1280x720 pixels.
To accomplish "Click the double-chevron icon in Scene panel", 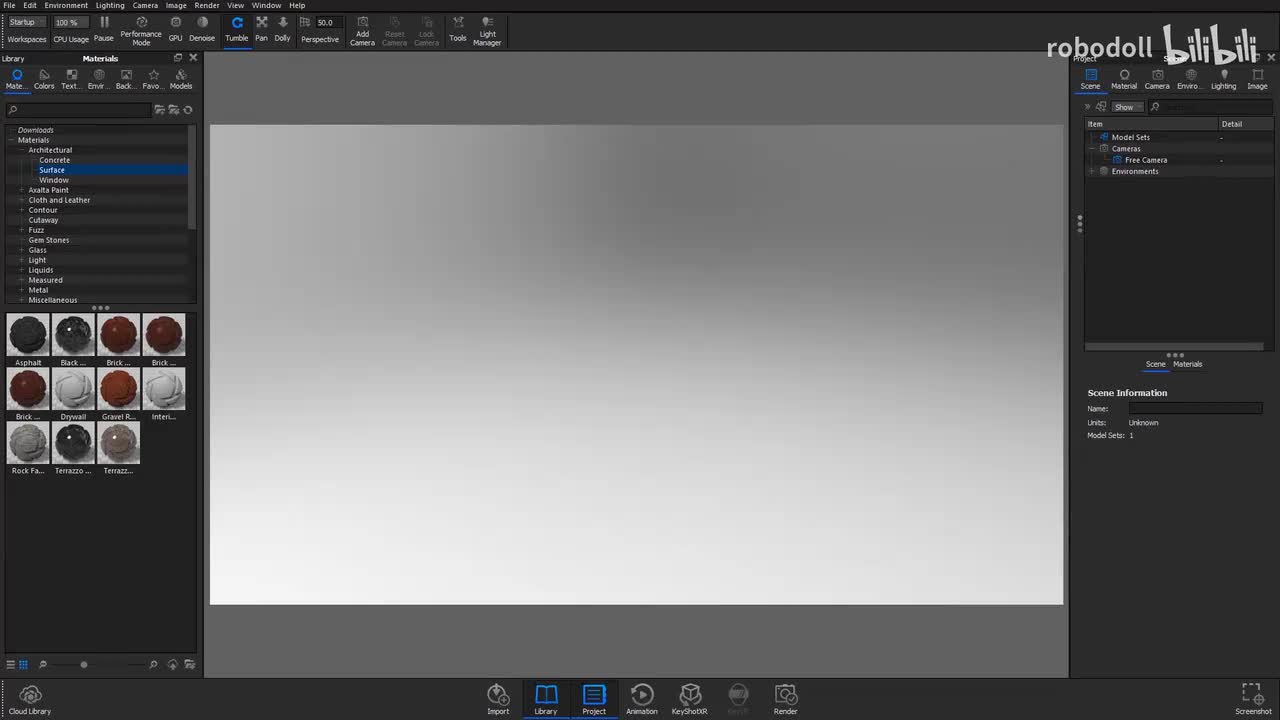I will click(1087, 107).
